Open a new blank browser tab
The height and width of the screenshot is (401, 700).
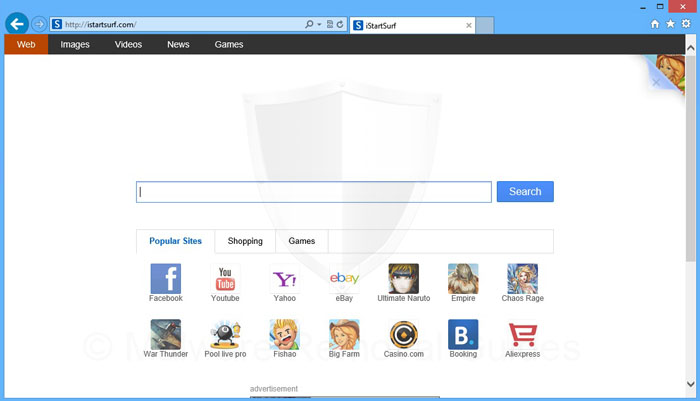pos(485,25)
